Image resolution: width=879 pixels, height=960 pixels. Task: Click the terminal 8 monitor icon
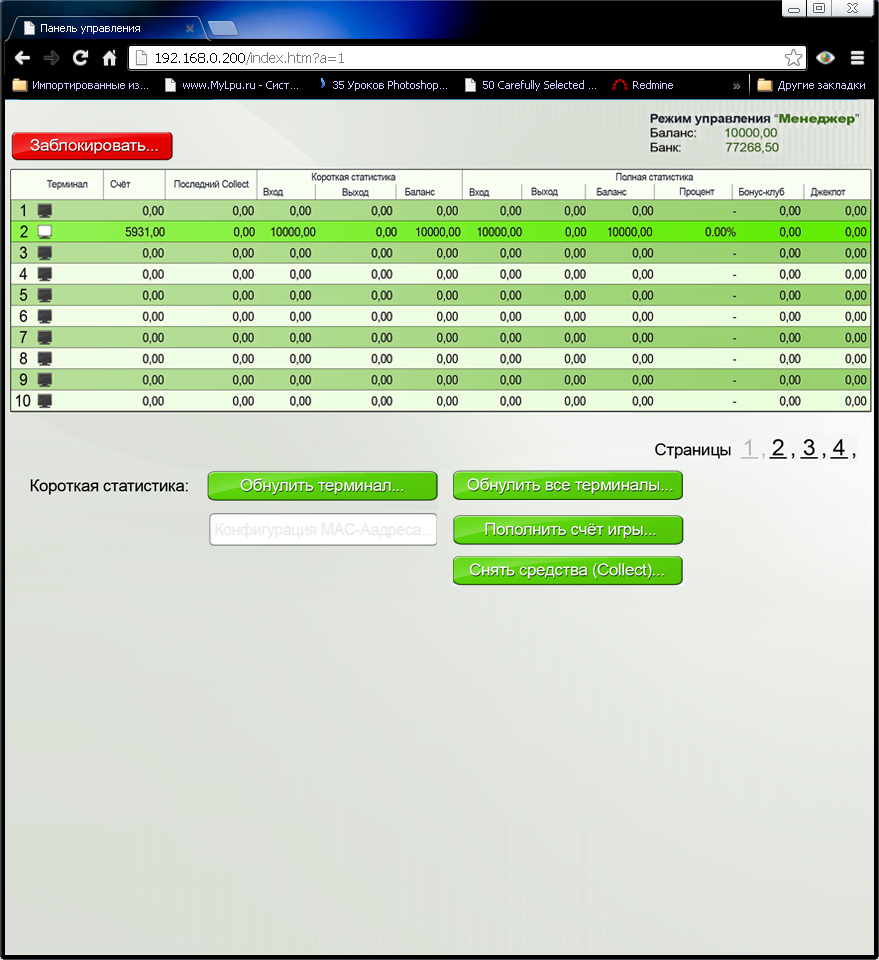pos(45,359)
